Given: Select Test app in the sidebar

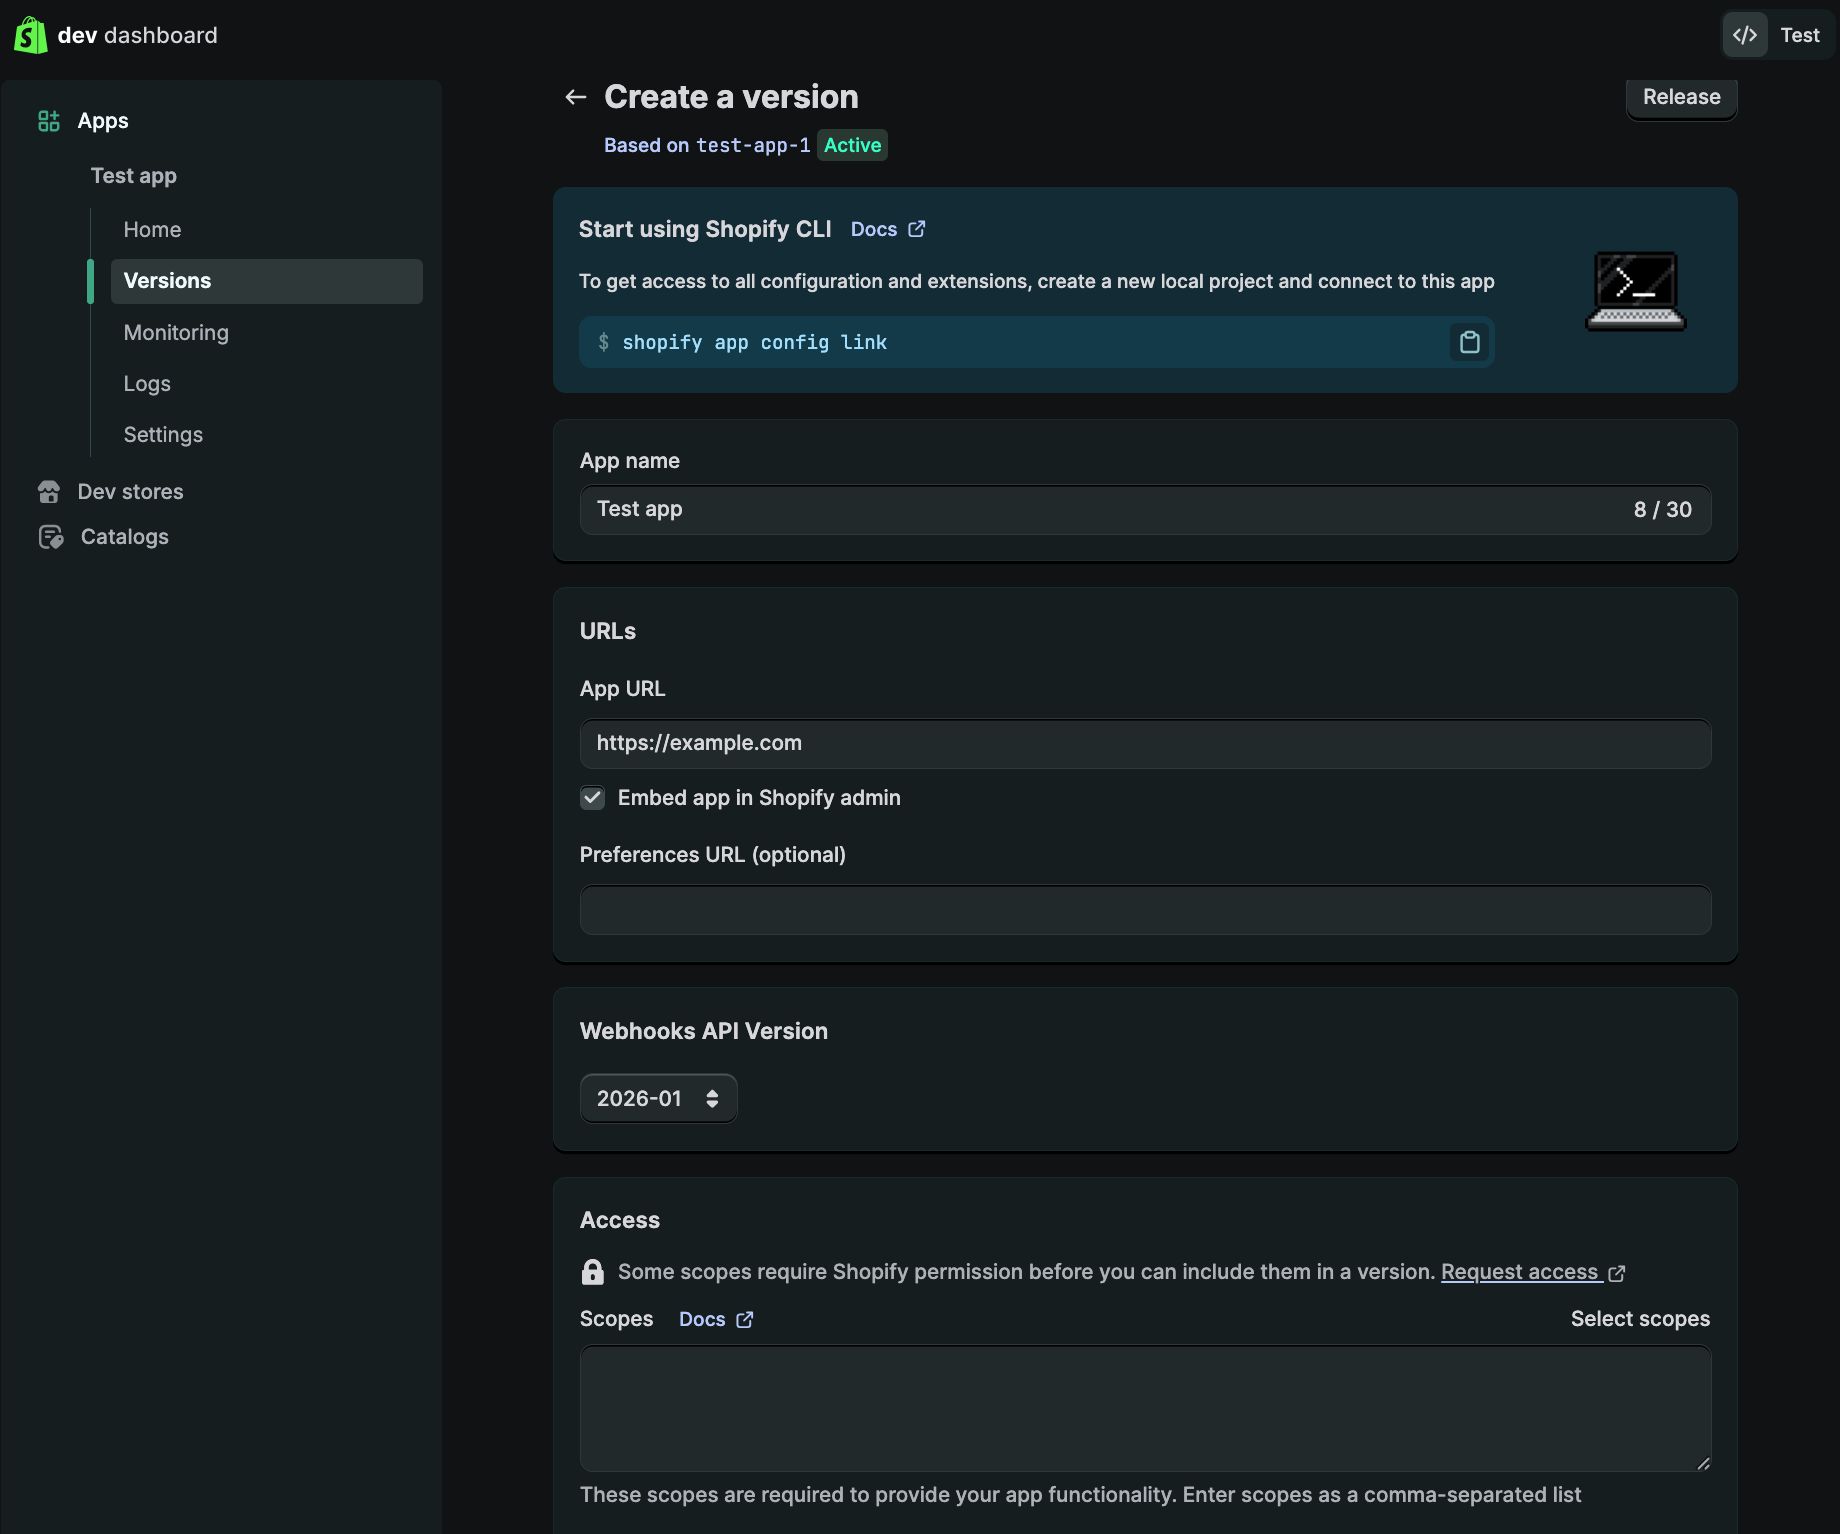Looking at the screenshot, I should coord(134,176).
